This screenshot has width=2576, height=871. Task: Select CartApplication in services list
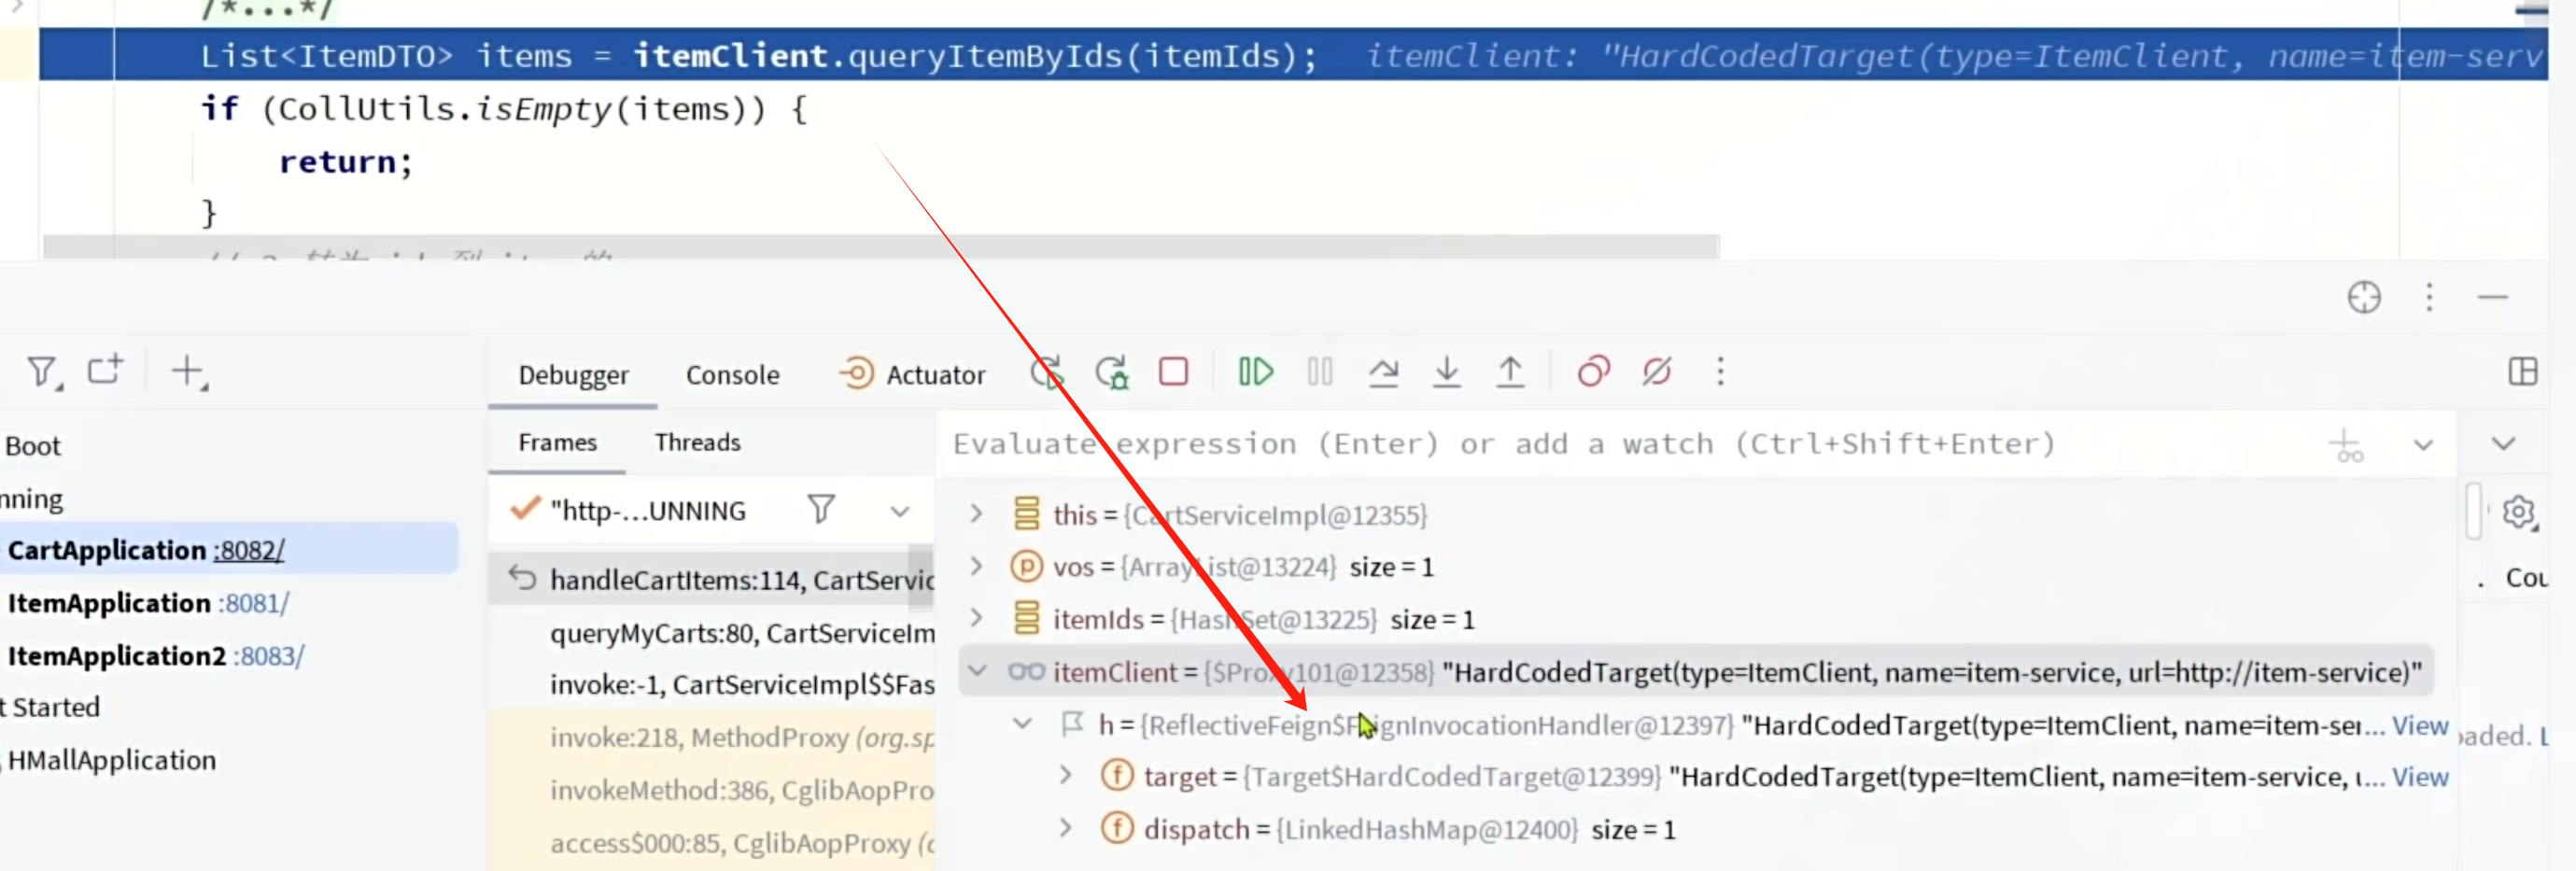(107, 549)
